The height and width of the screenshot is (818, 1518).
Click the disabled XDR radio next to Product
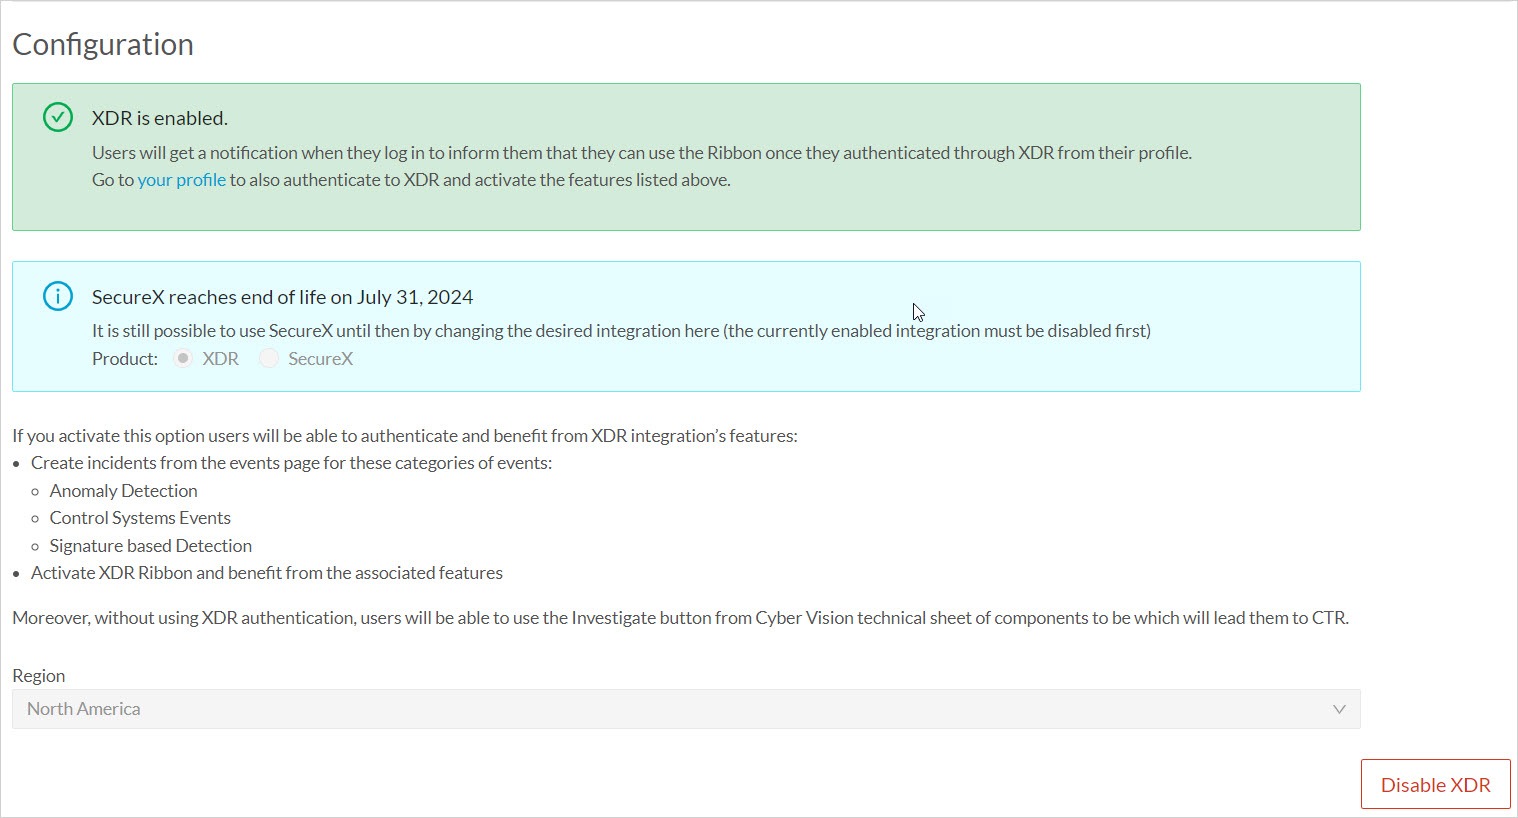tap(181, 358)
